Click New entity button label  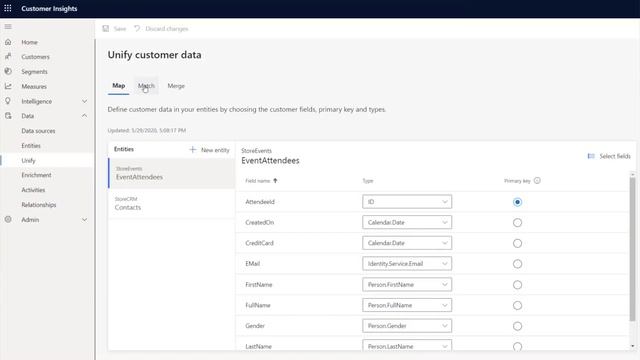point(215,150)
